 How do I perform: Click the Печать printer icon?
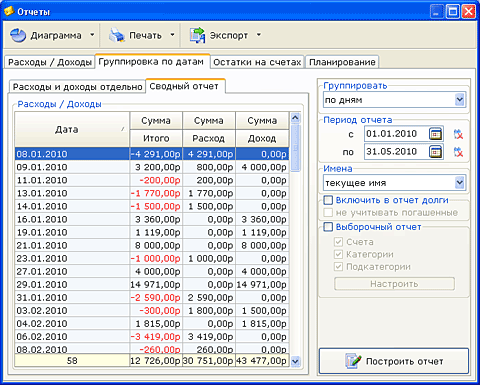tap(117, 35)
